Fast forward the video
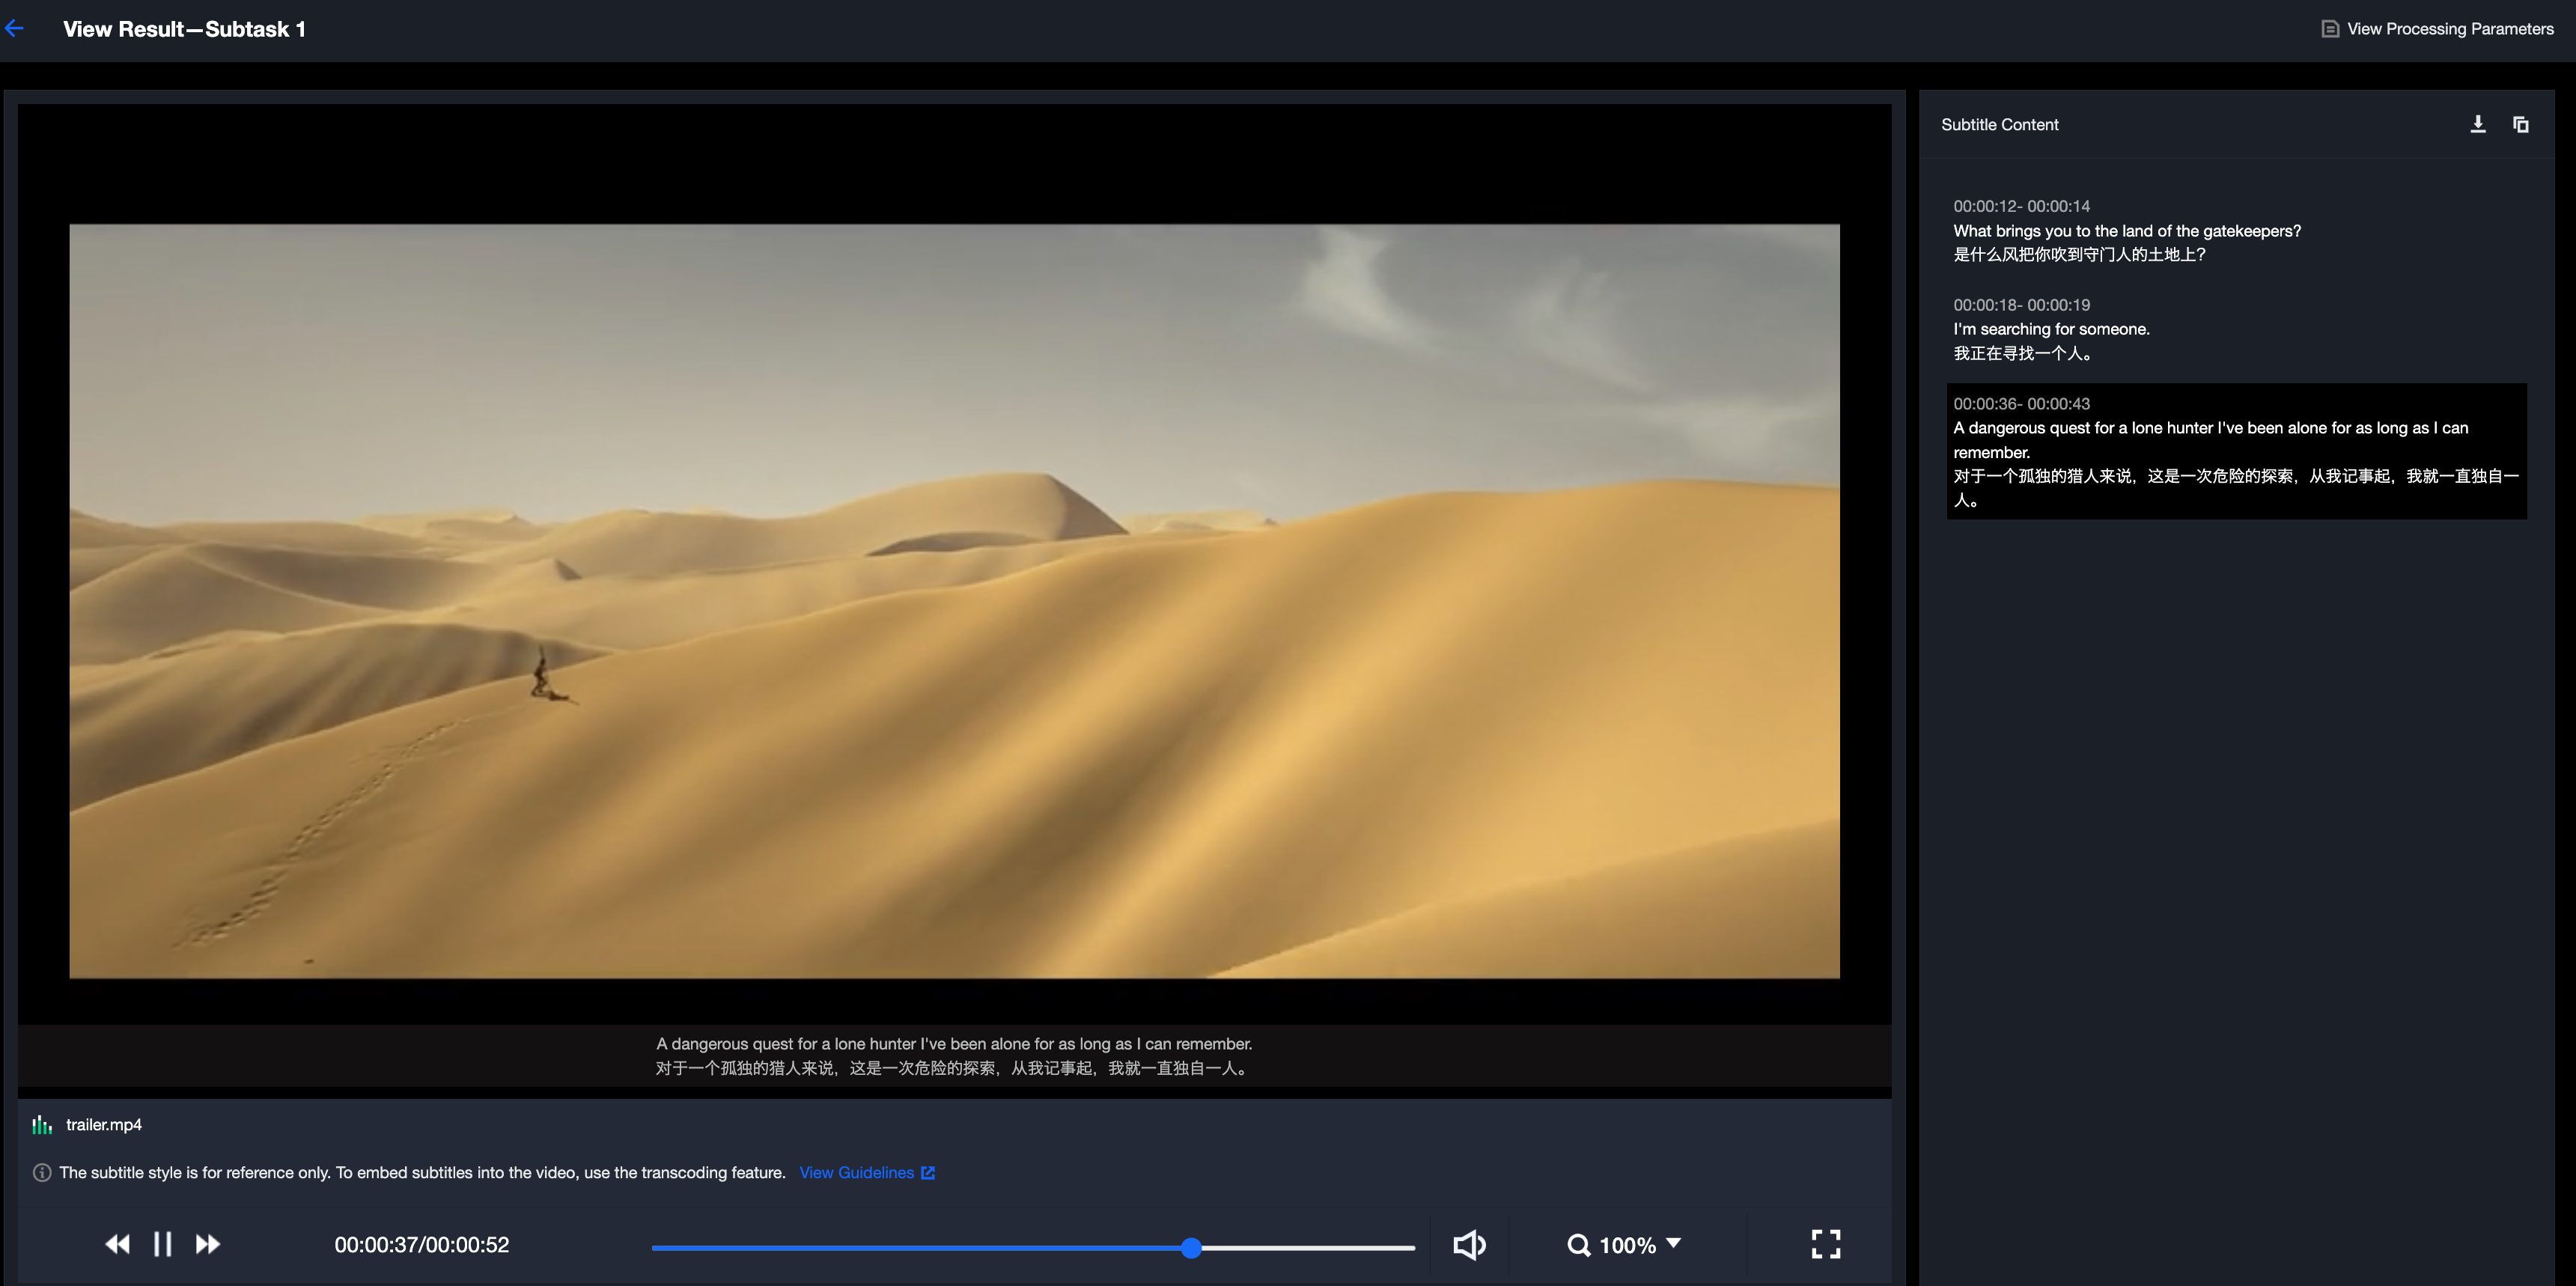Image resolution: width=2576 pixels, height=1286 pixels. click(x=207, y=1244)
